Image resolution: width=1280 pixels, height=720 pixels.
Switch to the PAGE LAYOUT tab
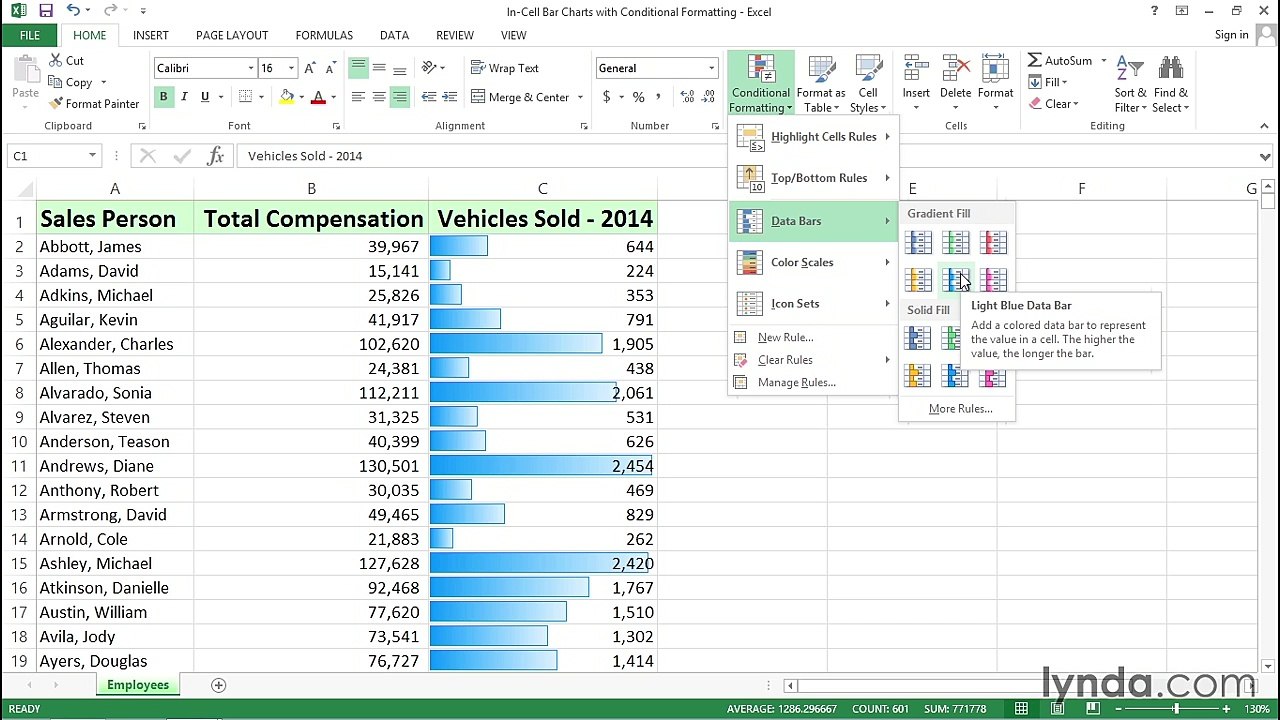point(232,35)
